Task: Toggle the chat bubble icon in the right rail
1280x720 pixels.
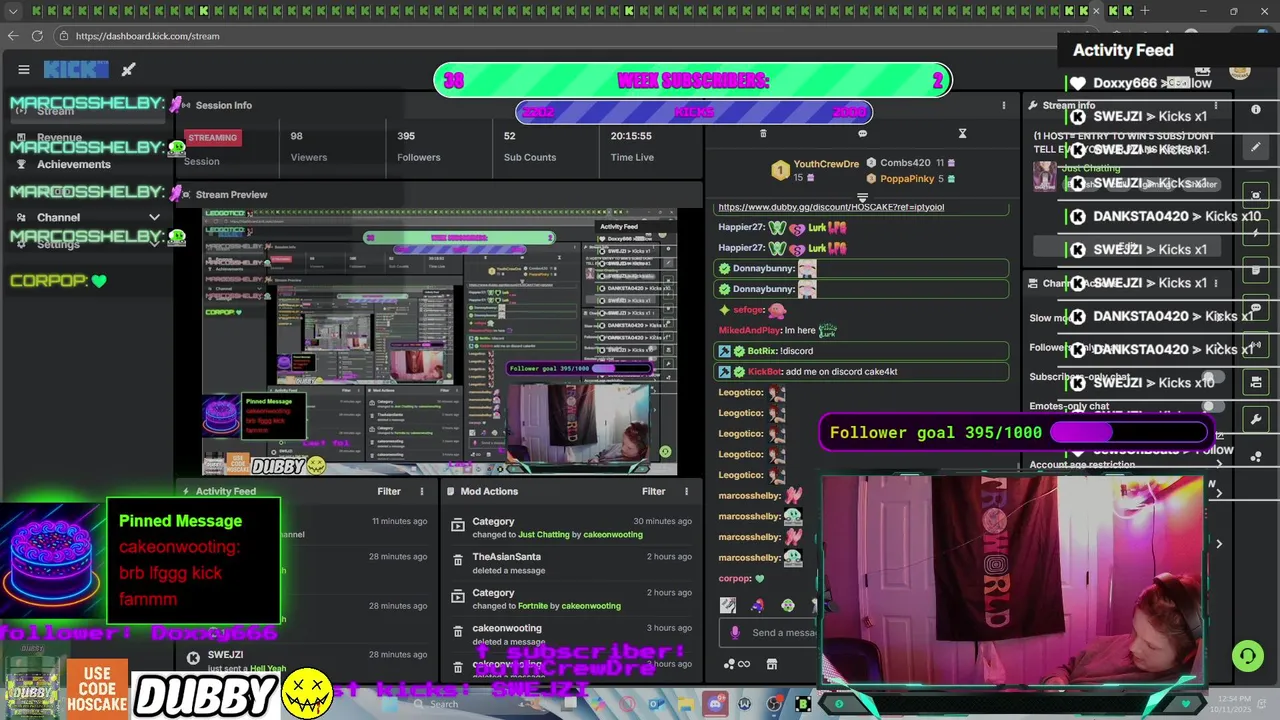Action: tap(1257, 308)
